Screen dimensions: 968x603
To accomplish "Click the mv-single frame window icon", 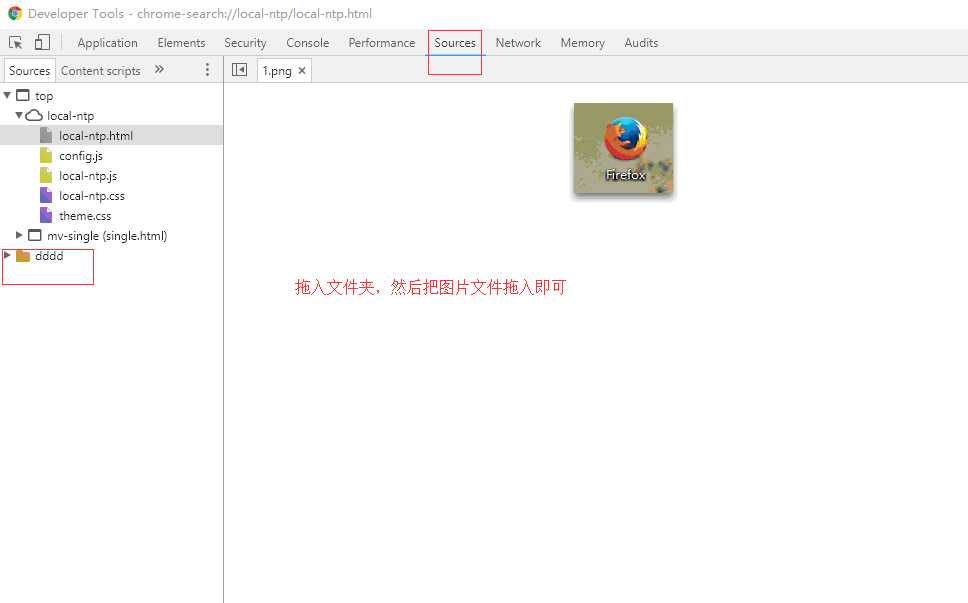I will (35, 235).
